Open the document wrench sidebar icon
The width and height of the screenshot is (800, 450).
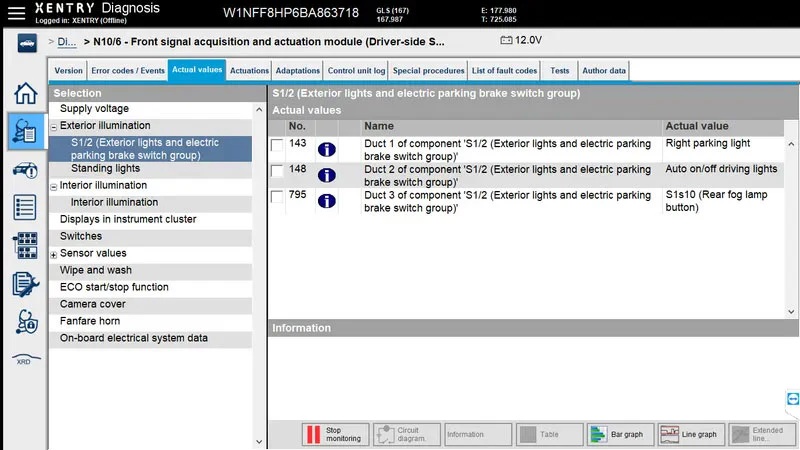tap(25, 284)
